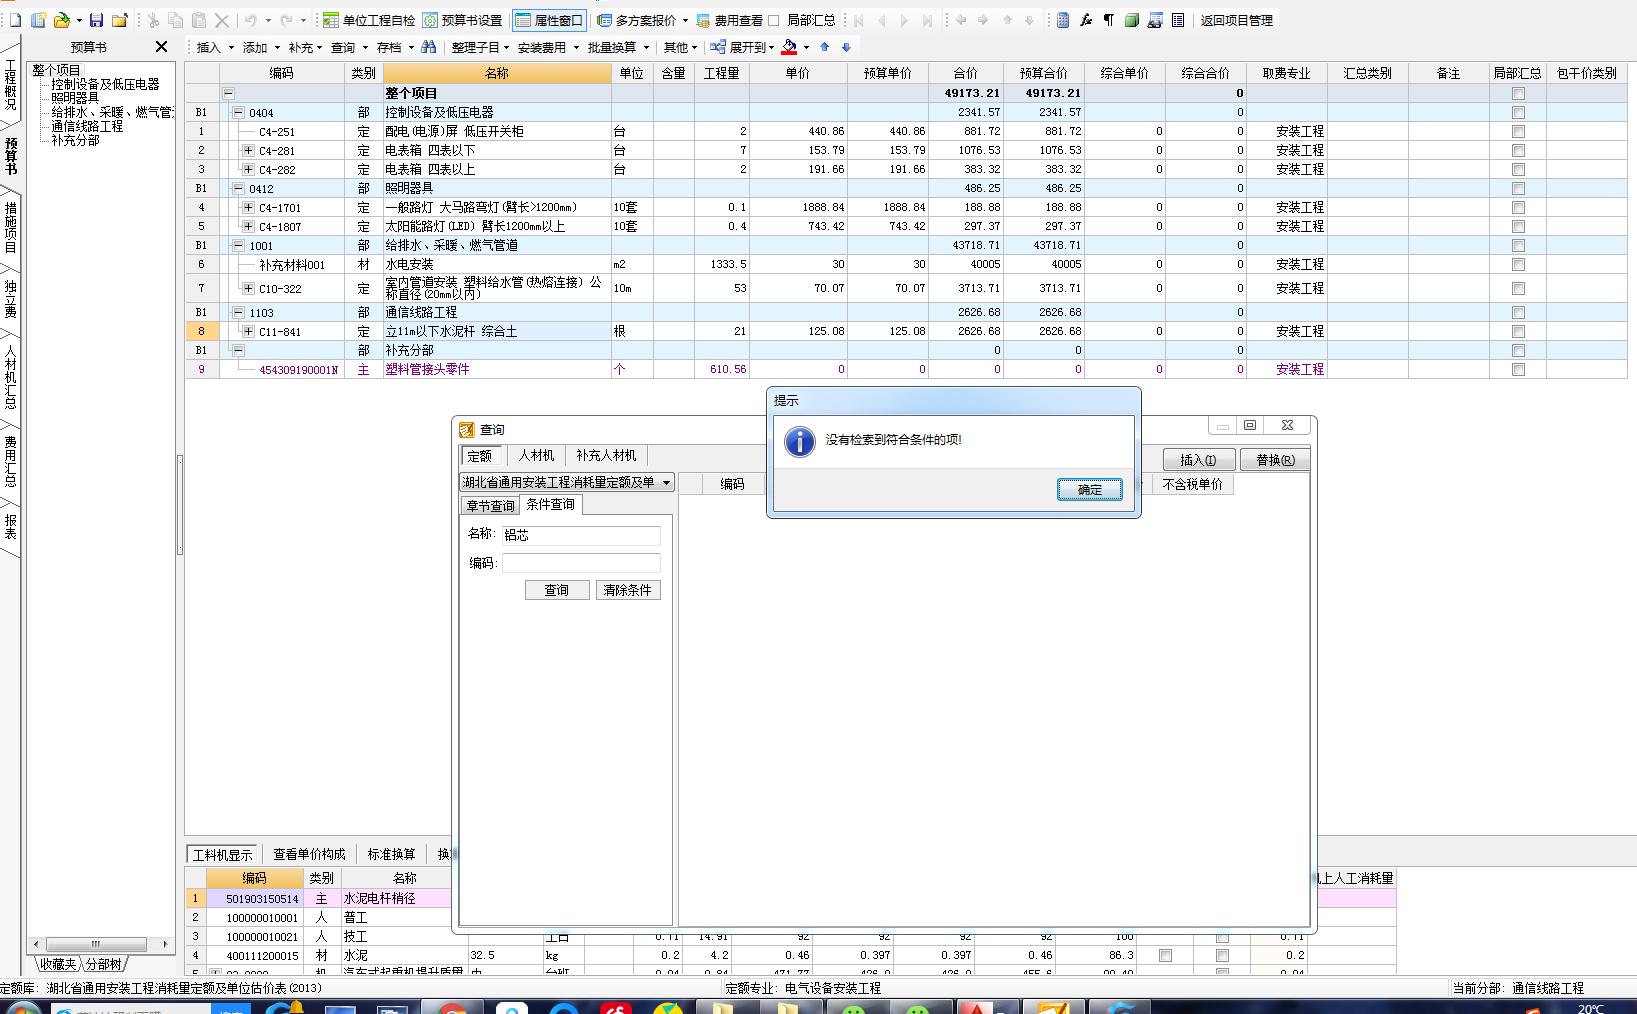1637x1014 pixels.
Task: Collapse the 1001 给排水 section
Action: pyautogui.click(x=238, y=245)
